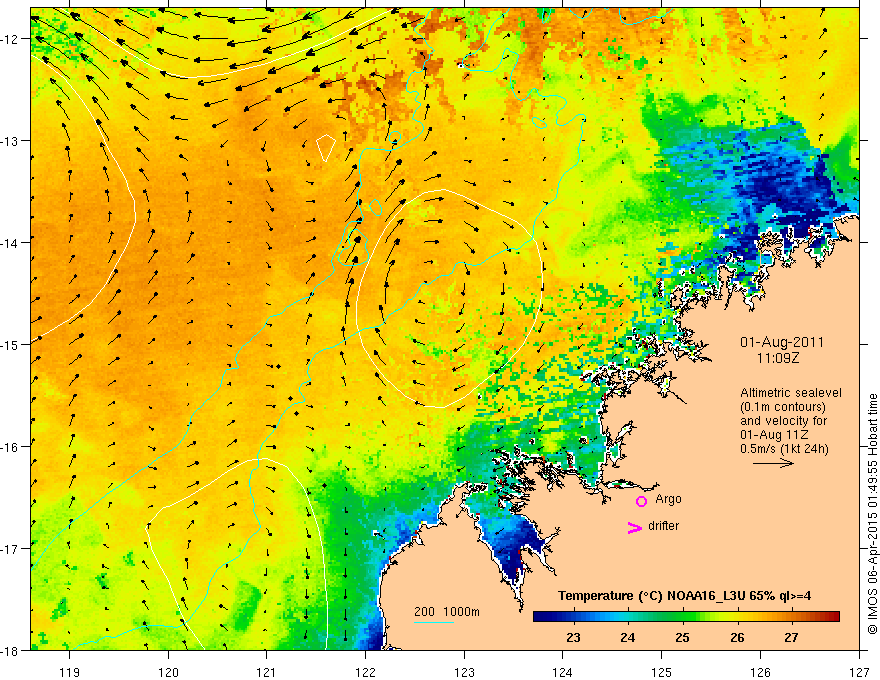Click the drifter legend text
The image size is (880, 680).
click(x=663, y=526)
